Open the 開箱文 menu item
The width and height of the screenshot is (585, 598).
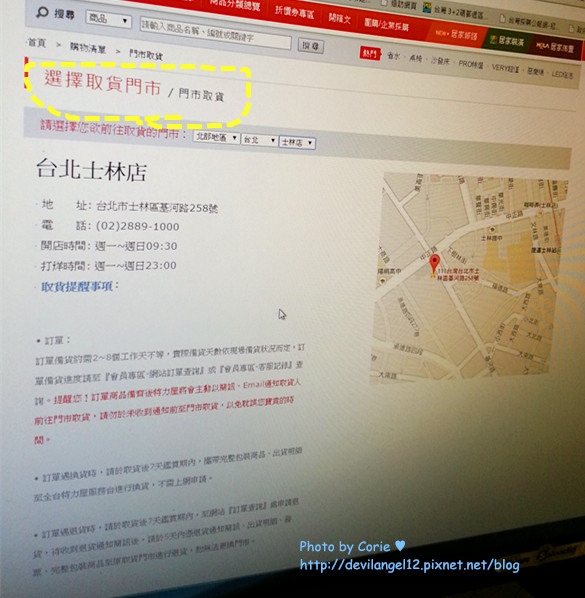coord(339,18)
